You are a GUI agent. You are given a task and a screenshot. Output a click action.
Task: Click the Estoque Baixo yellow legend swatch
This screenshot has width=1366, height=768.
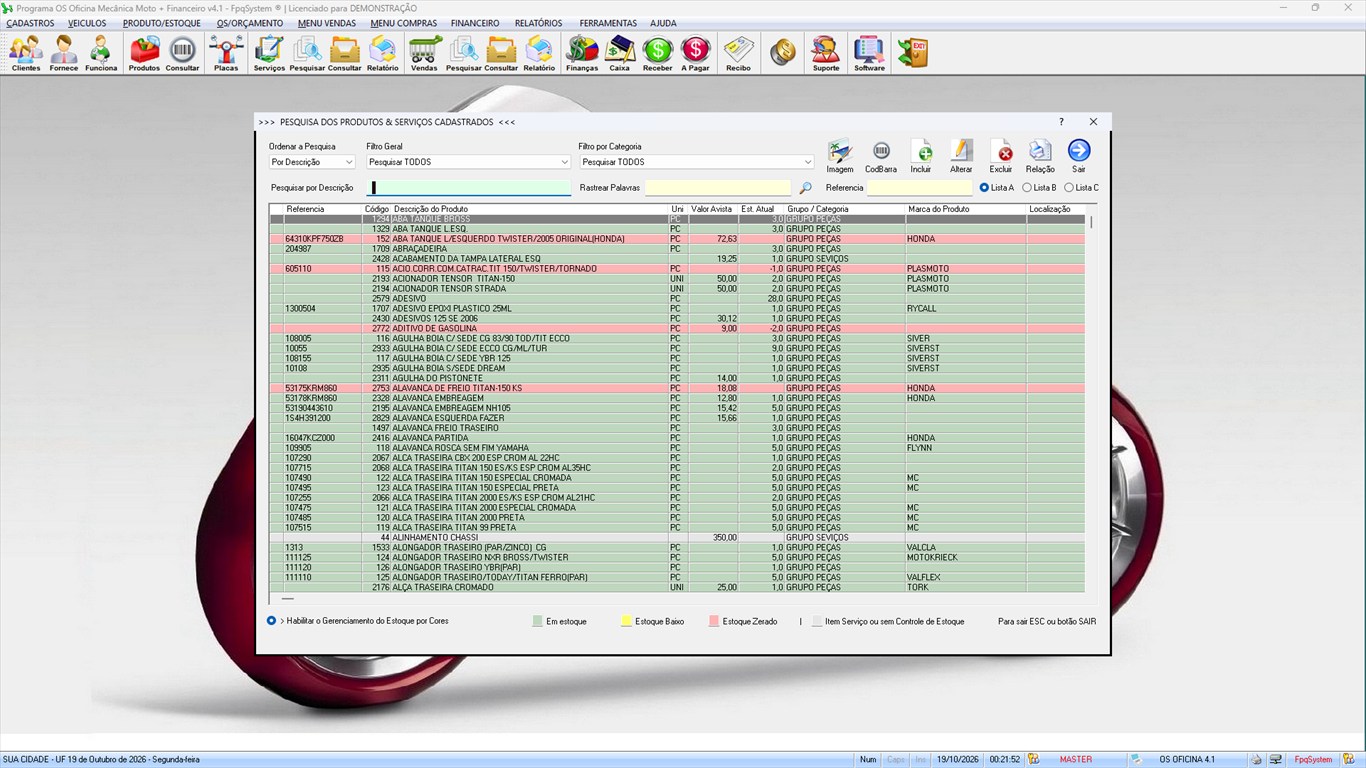coord(627,621)
